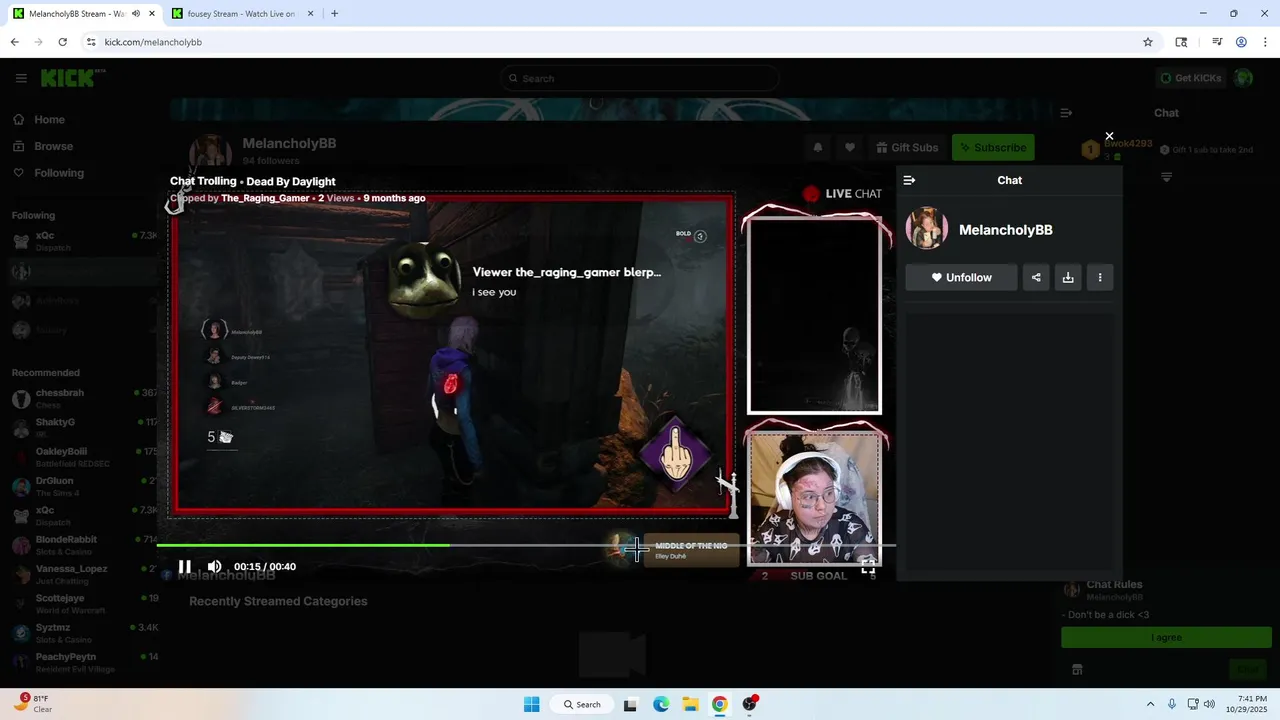Seek the clip progress bar

pyautogui.click(x=525, y=545)
